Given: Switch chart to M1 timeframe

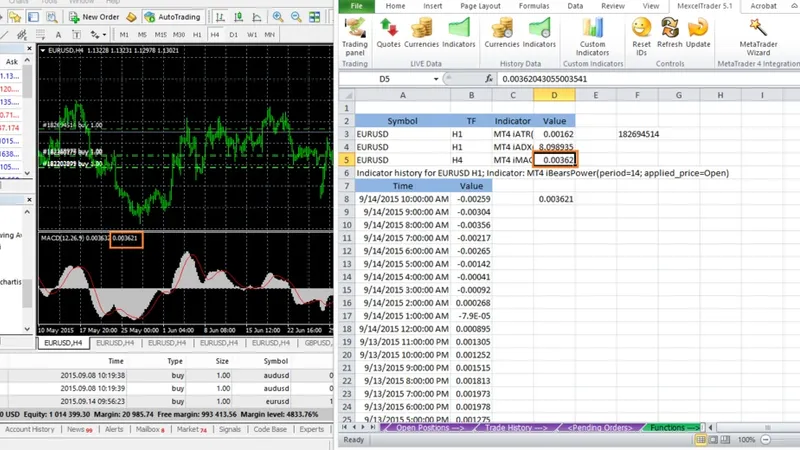Looking at the screenshot, I should 124,35.
